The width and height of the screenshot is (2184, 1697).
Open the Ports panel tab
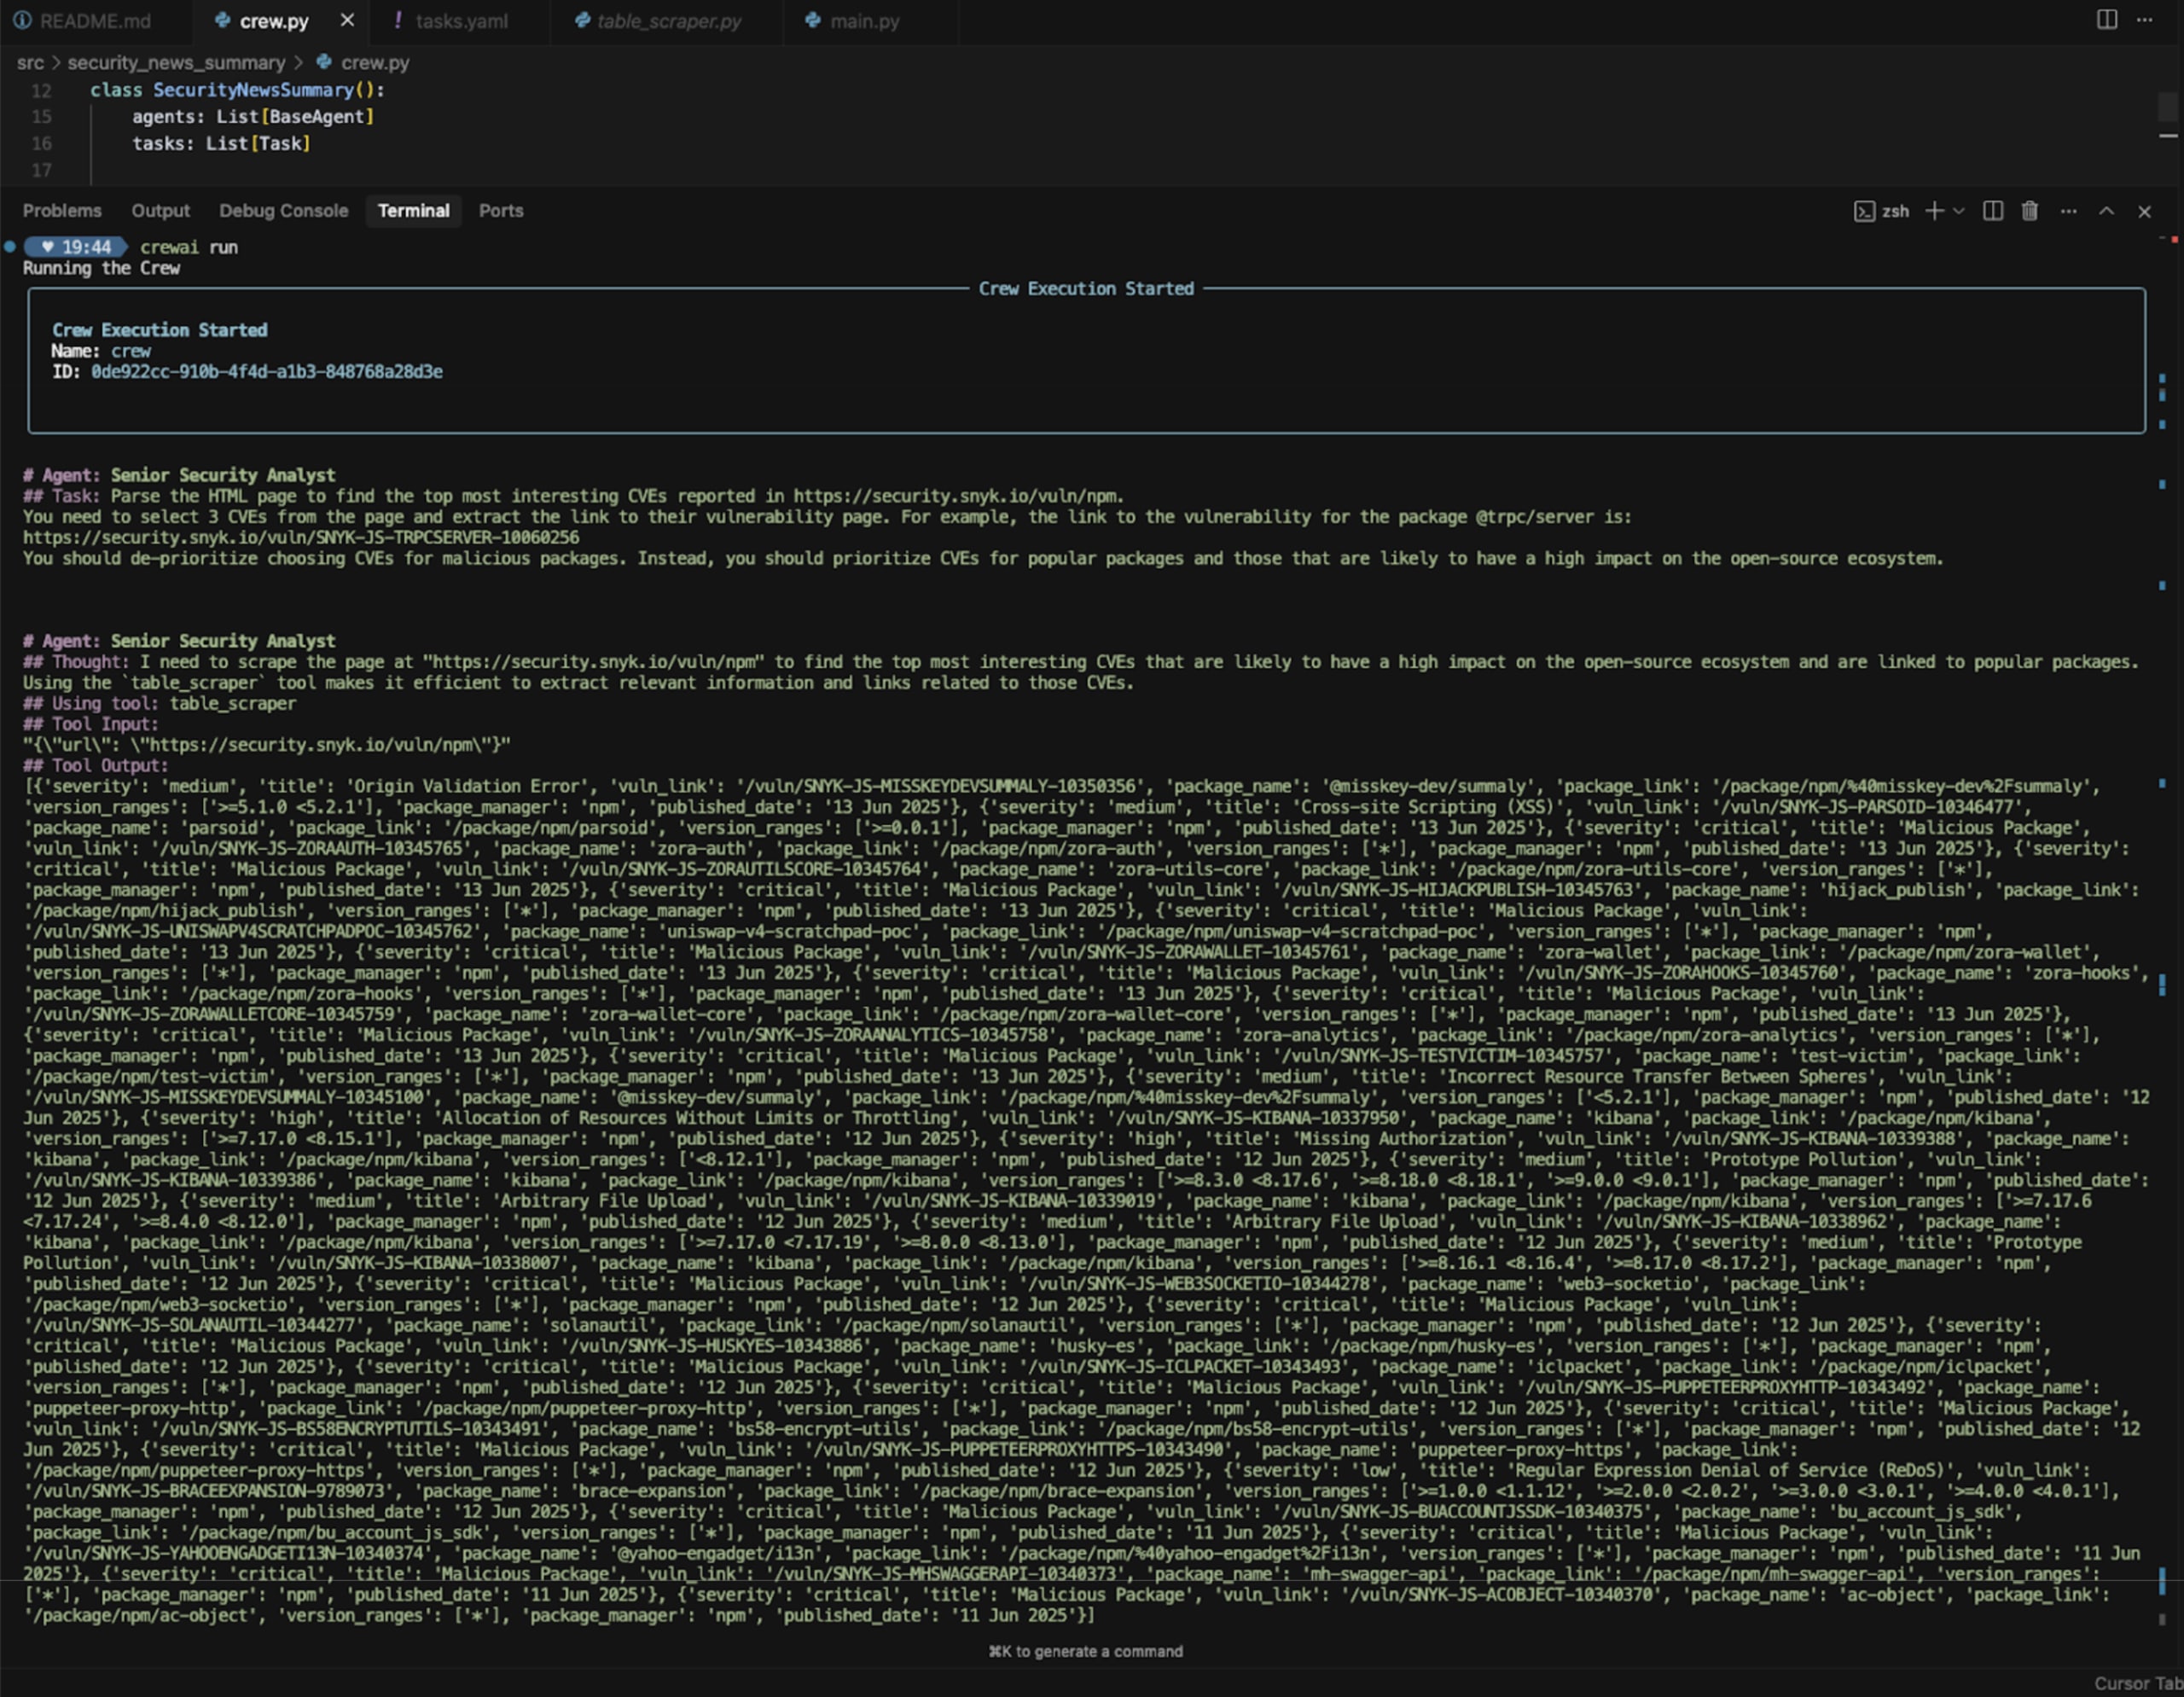coord(501,211)
